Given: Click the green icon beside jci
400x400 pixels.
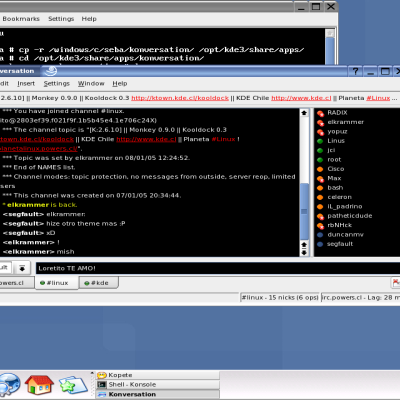Looking at the screenshot, I should click(320, 150).
